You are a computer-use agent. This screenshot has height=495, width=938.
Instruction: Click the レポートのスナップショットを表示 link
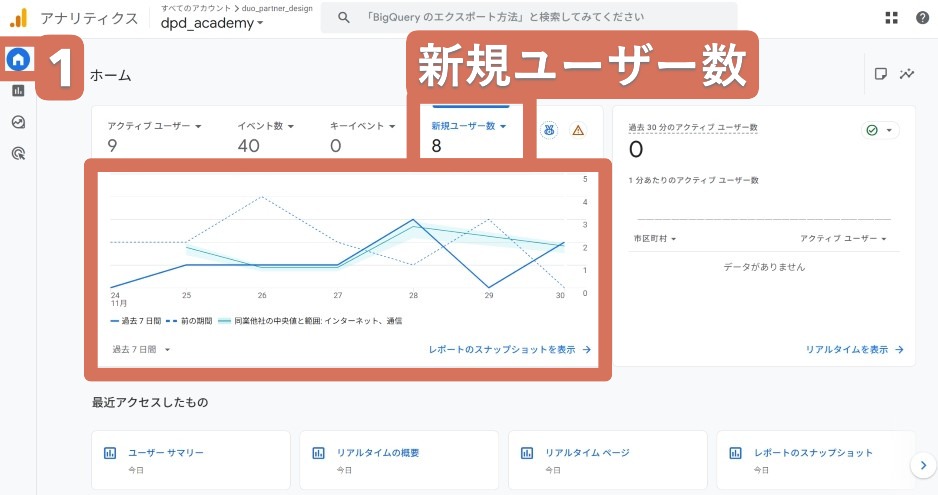[x=509, y=350]
